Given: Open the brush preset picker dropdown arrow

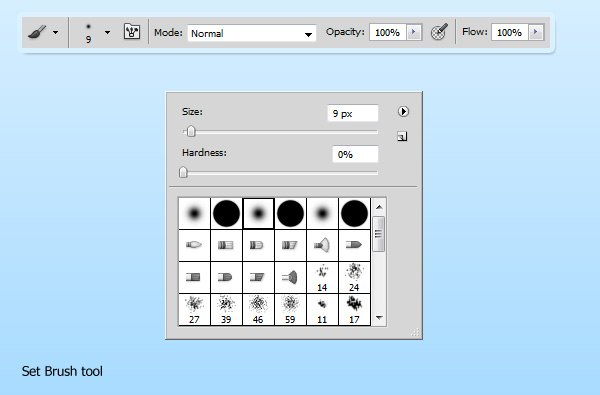Looking at the screenshot, I should pyautogui.click(x=108, y=33).
